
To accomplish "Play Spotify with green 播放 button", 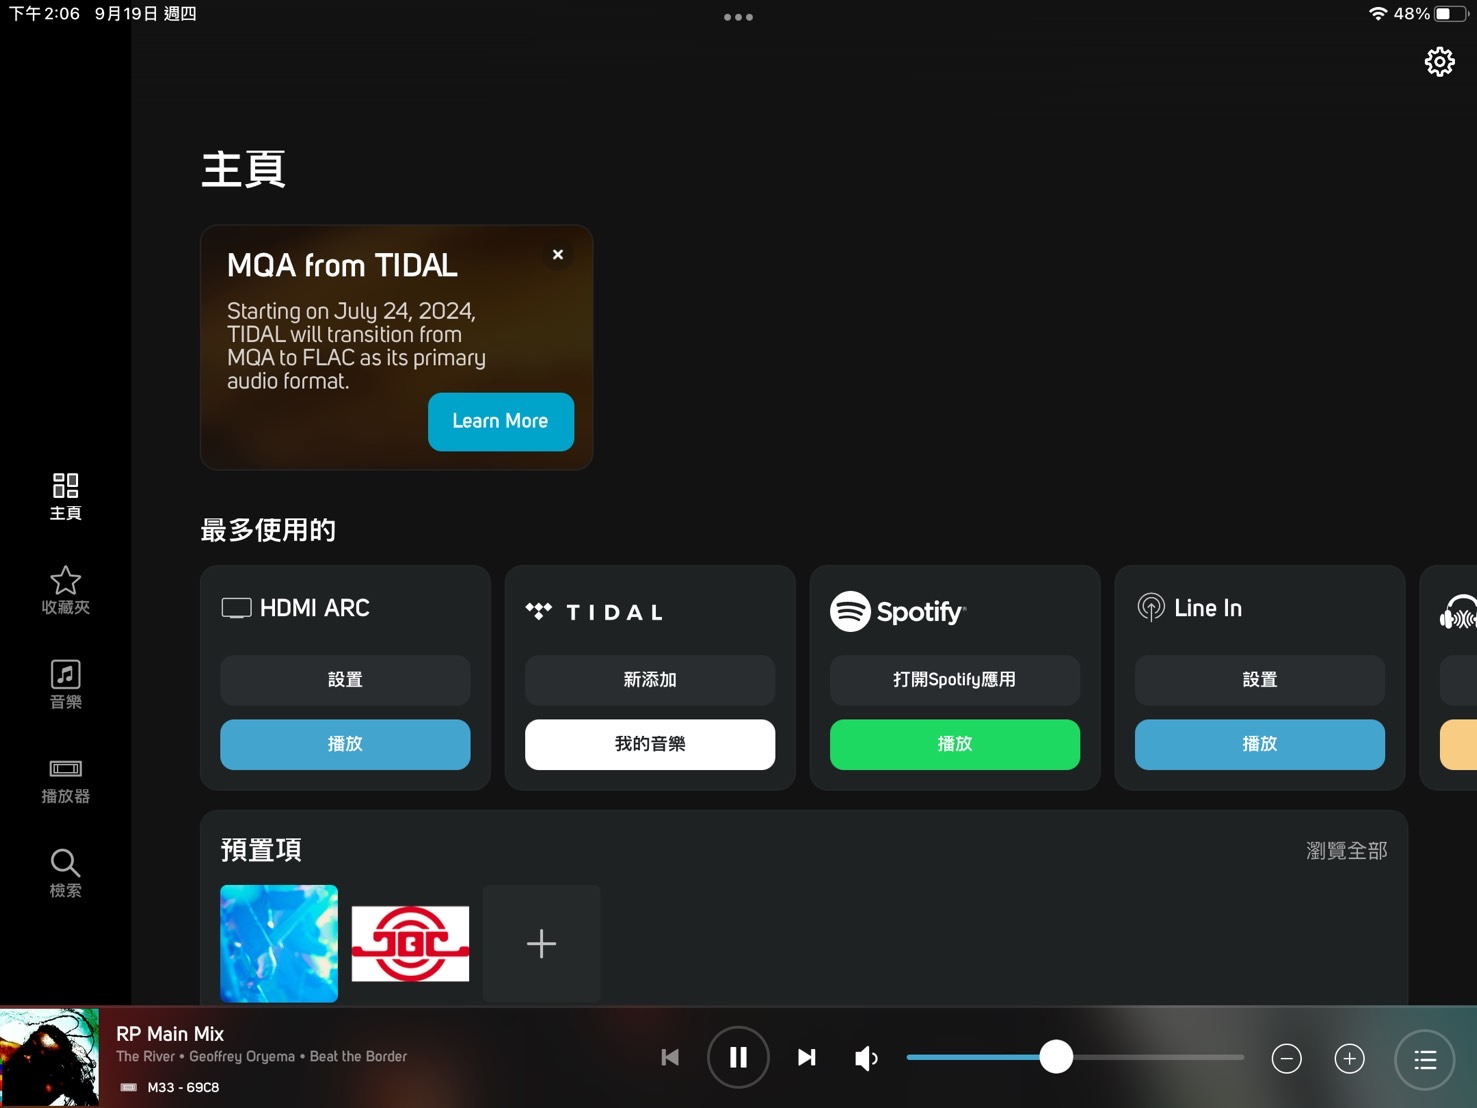I will (x=955, y=744).
